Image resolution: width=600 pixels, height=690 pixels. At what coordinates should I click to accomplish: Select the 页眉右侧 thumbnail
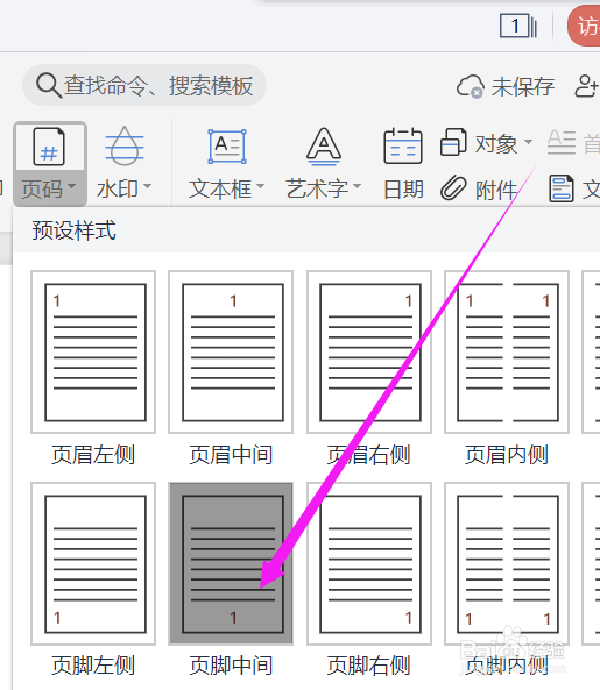point(369,352)
